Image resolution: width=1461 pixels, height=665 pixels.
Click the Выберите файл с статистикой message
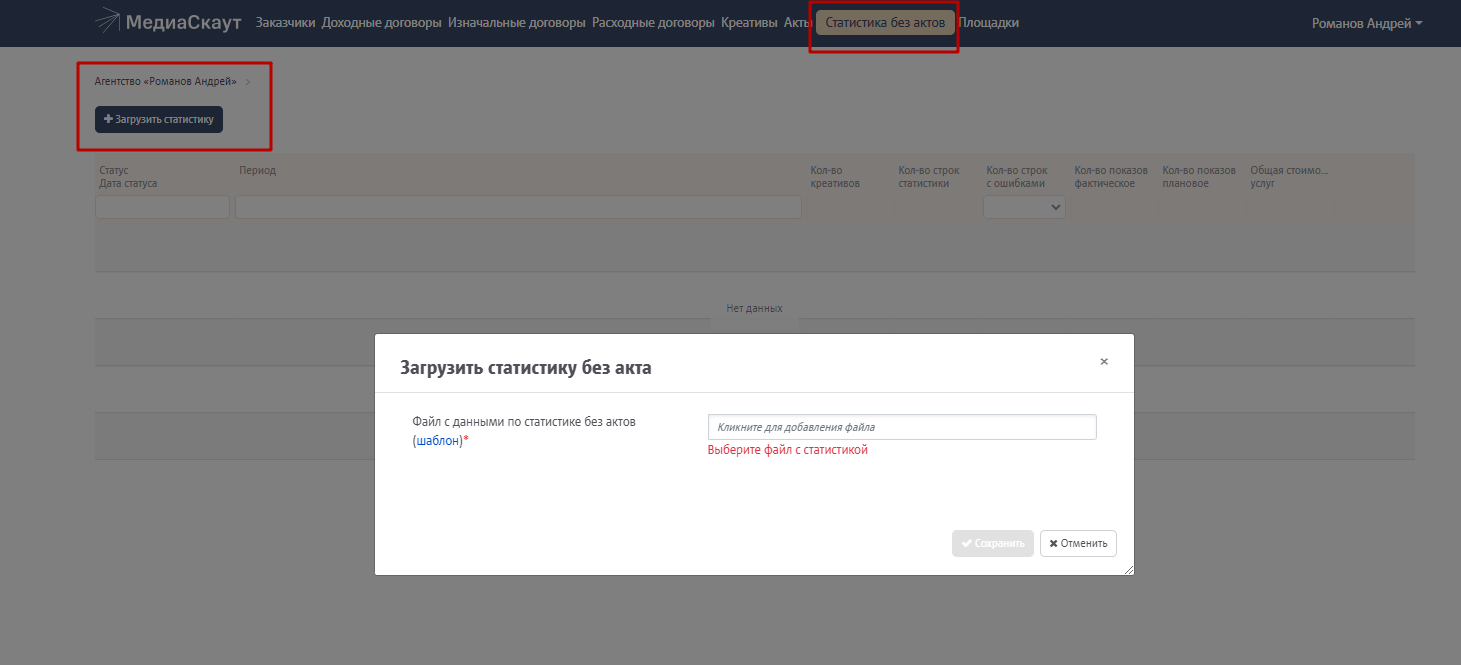tap(787, 450)
